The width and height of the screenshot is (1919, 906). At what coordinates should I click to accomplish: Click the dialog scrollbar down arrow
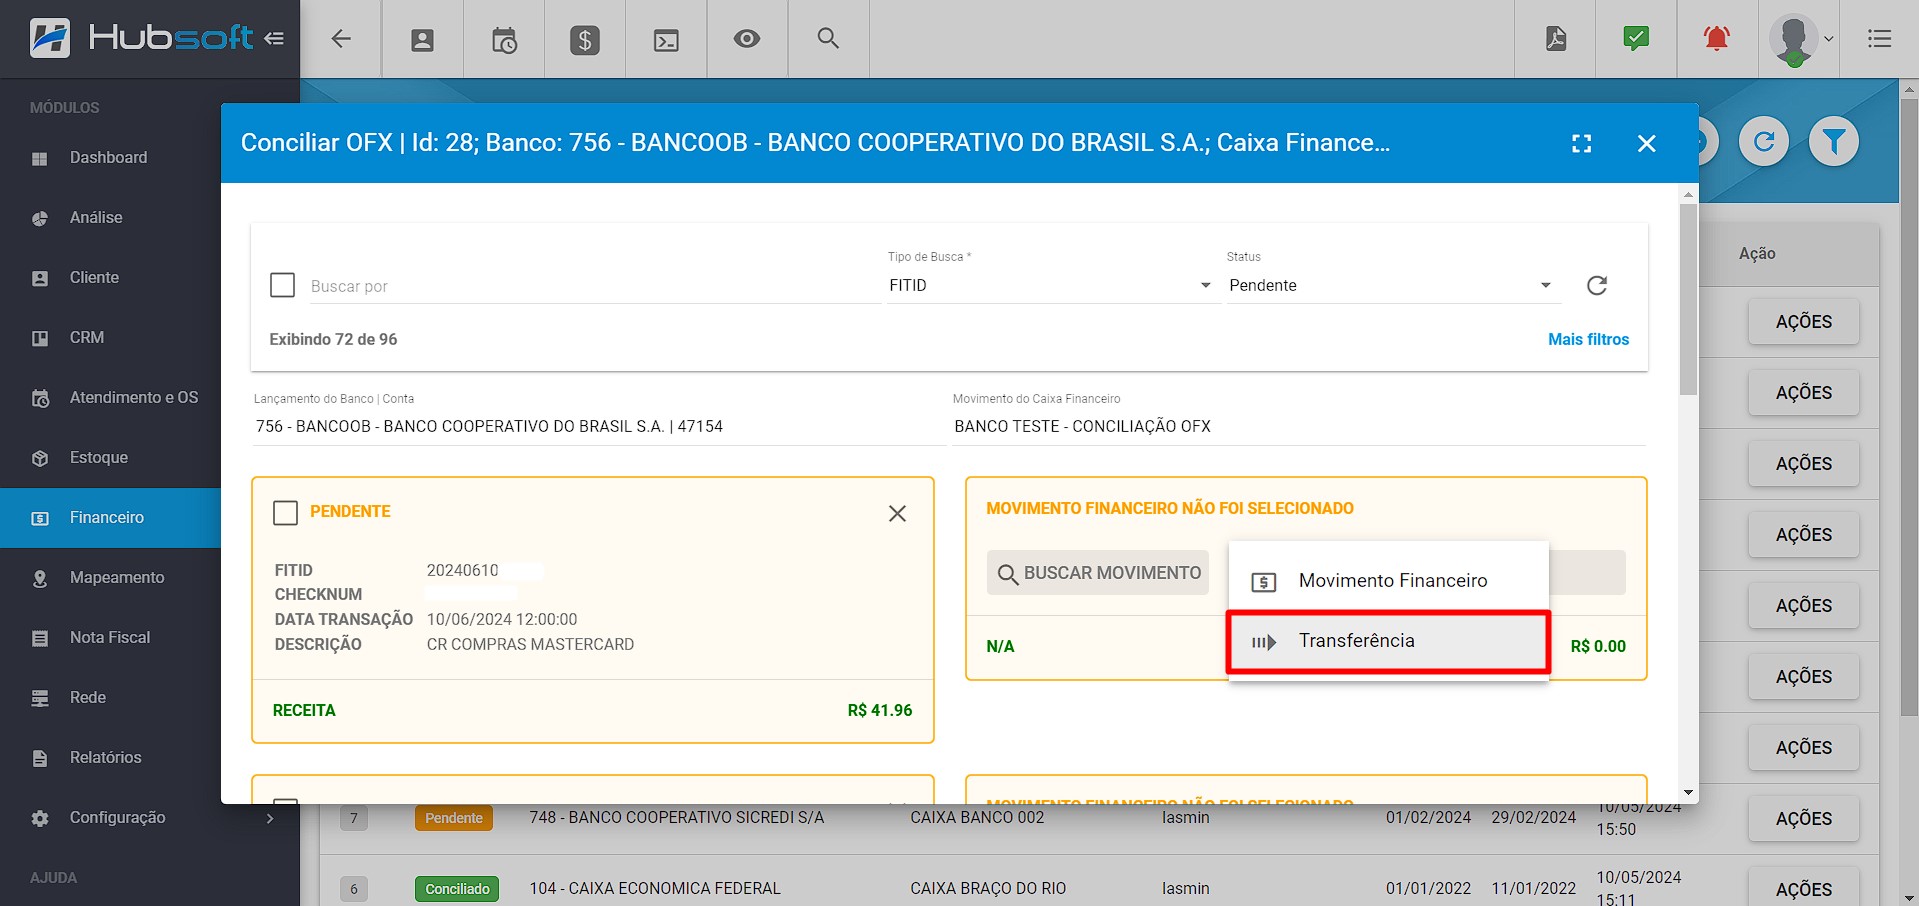[x=1688, y=793]
